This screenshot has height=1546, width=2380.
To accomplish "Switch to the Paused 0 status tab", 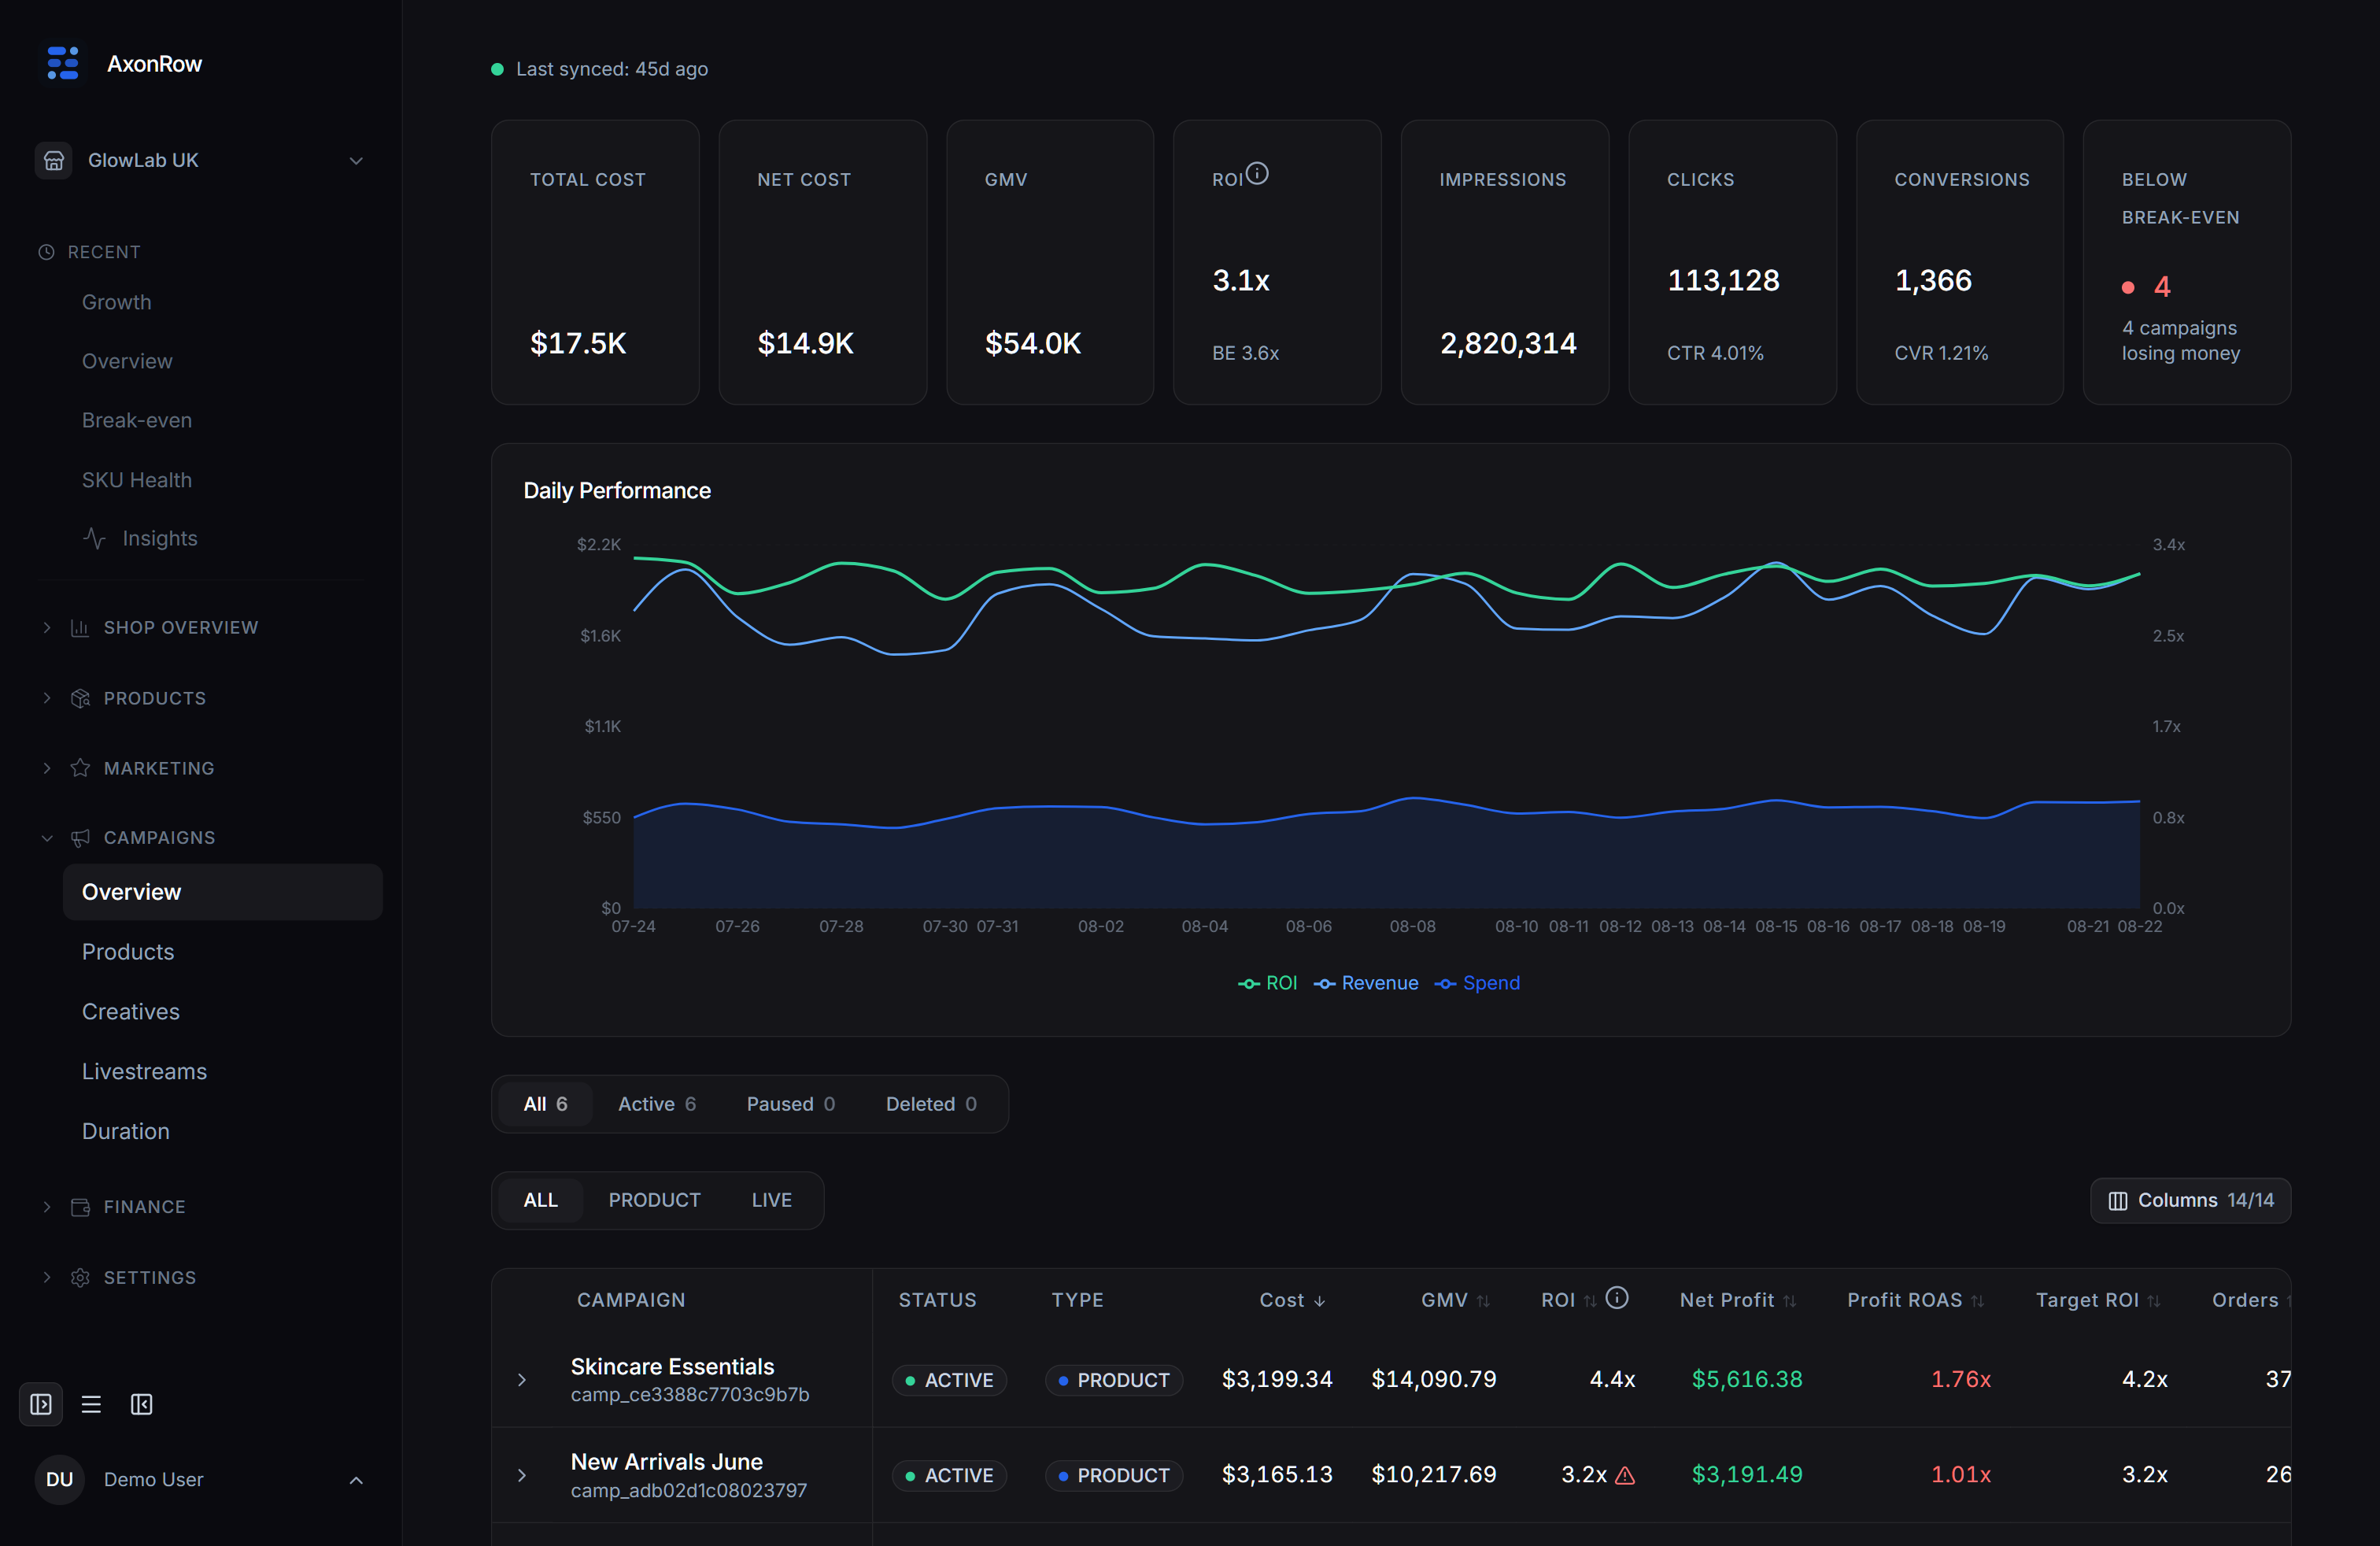I will coord(790,1104).
